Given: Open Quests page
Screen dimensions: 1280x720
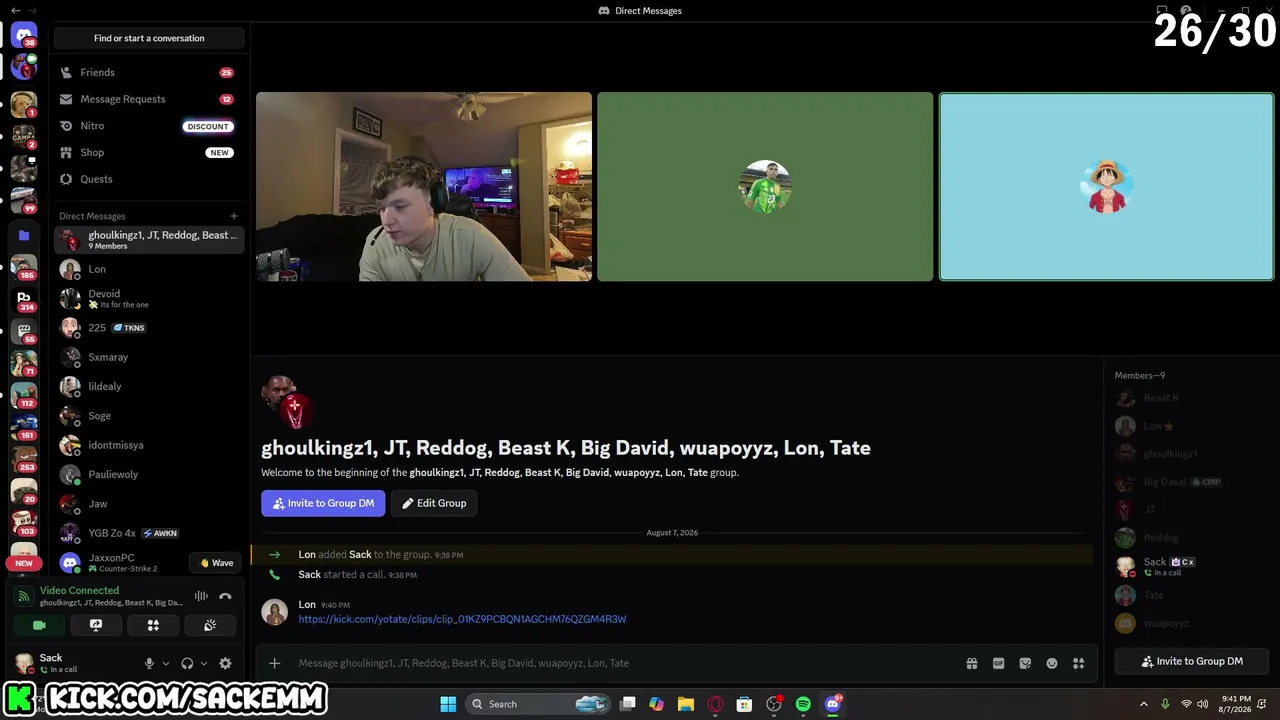Looking at the screenshot, I should pos(149,179).
